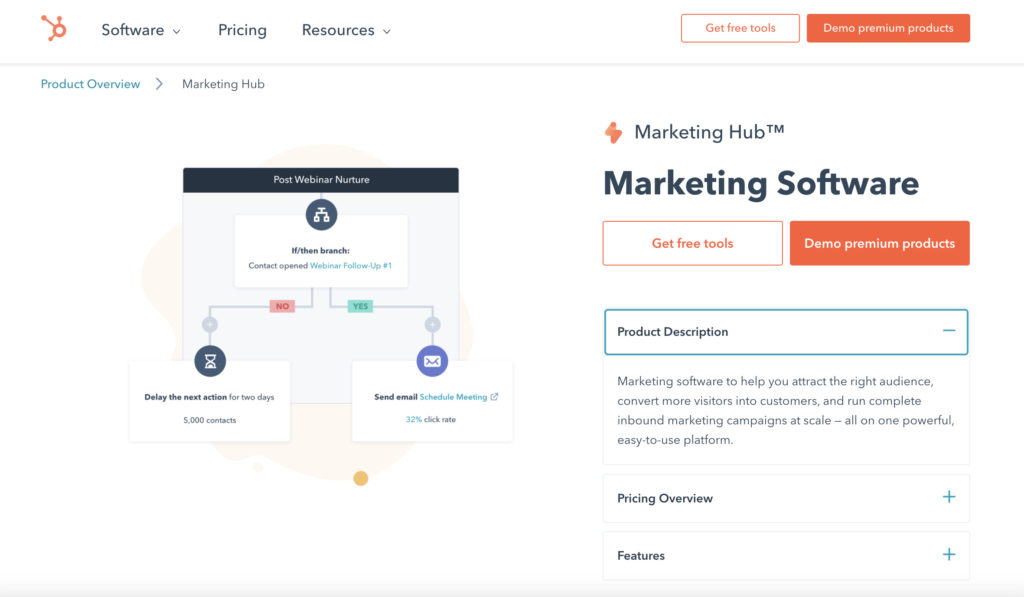1024x597 pixels.
Task: Click the Marketing Hub™ product title
Action: (x=709, y=132)
